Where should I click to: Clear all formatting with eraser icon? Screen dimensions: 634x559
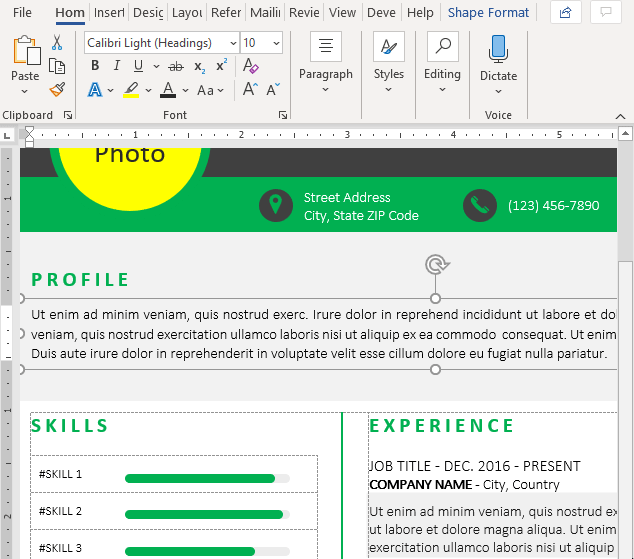coord(251,65)
